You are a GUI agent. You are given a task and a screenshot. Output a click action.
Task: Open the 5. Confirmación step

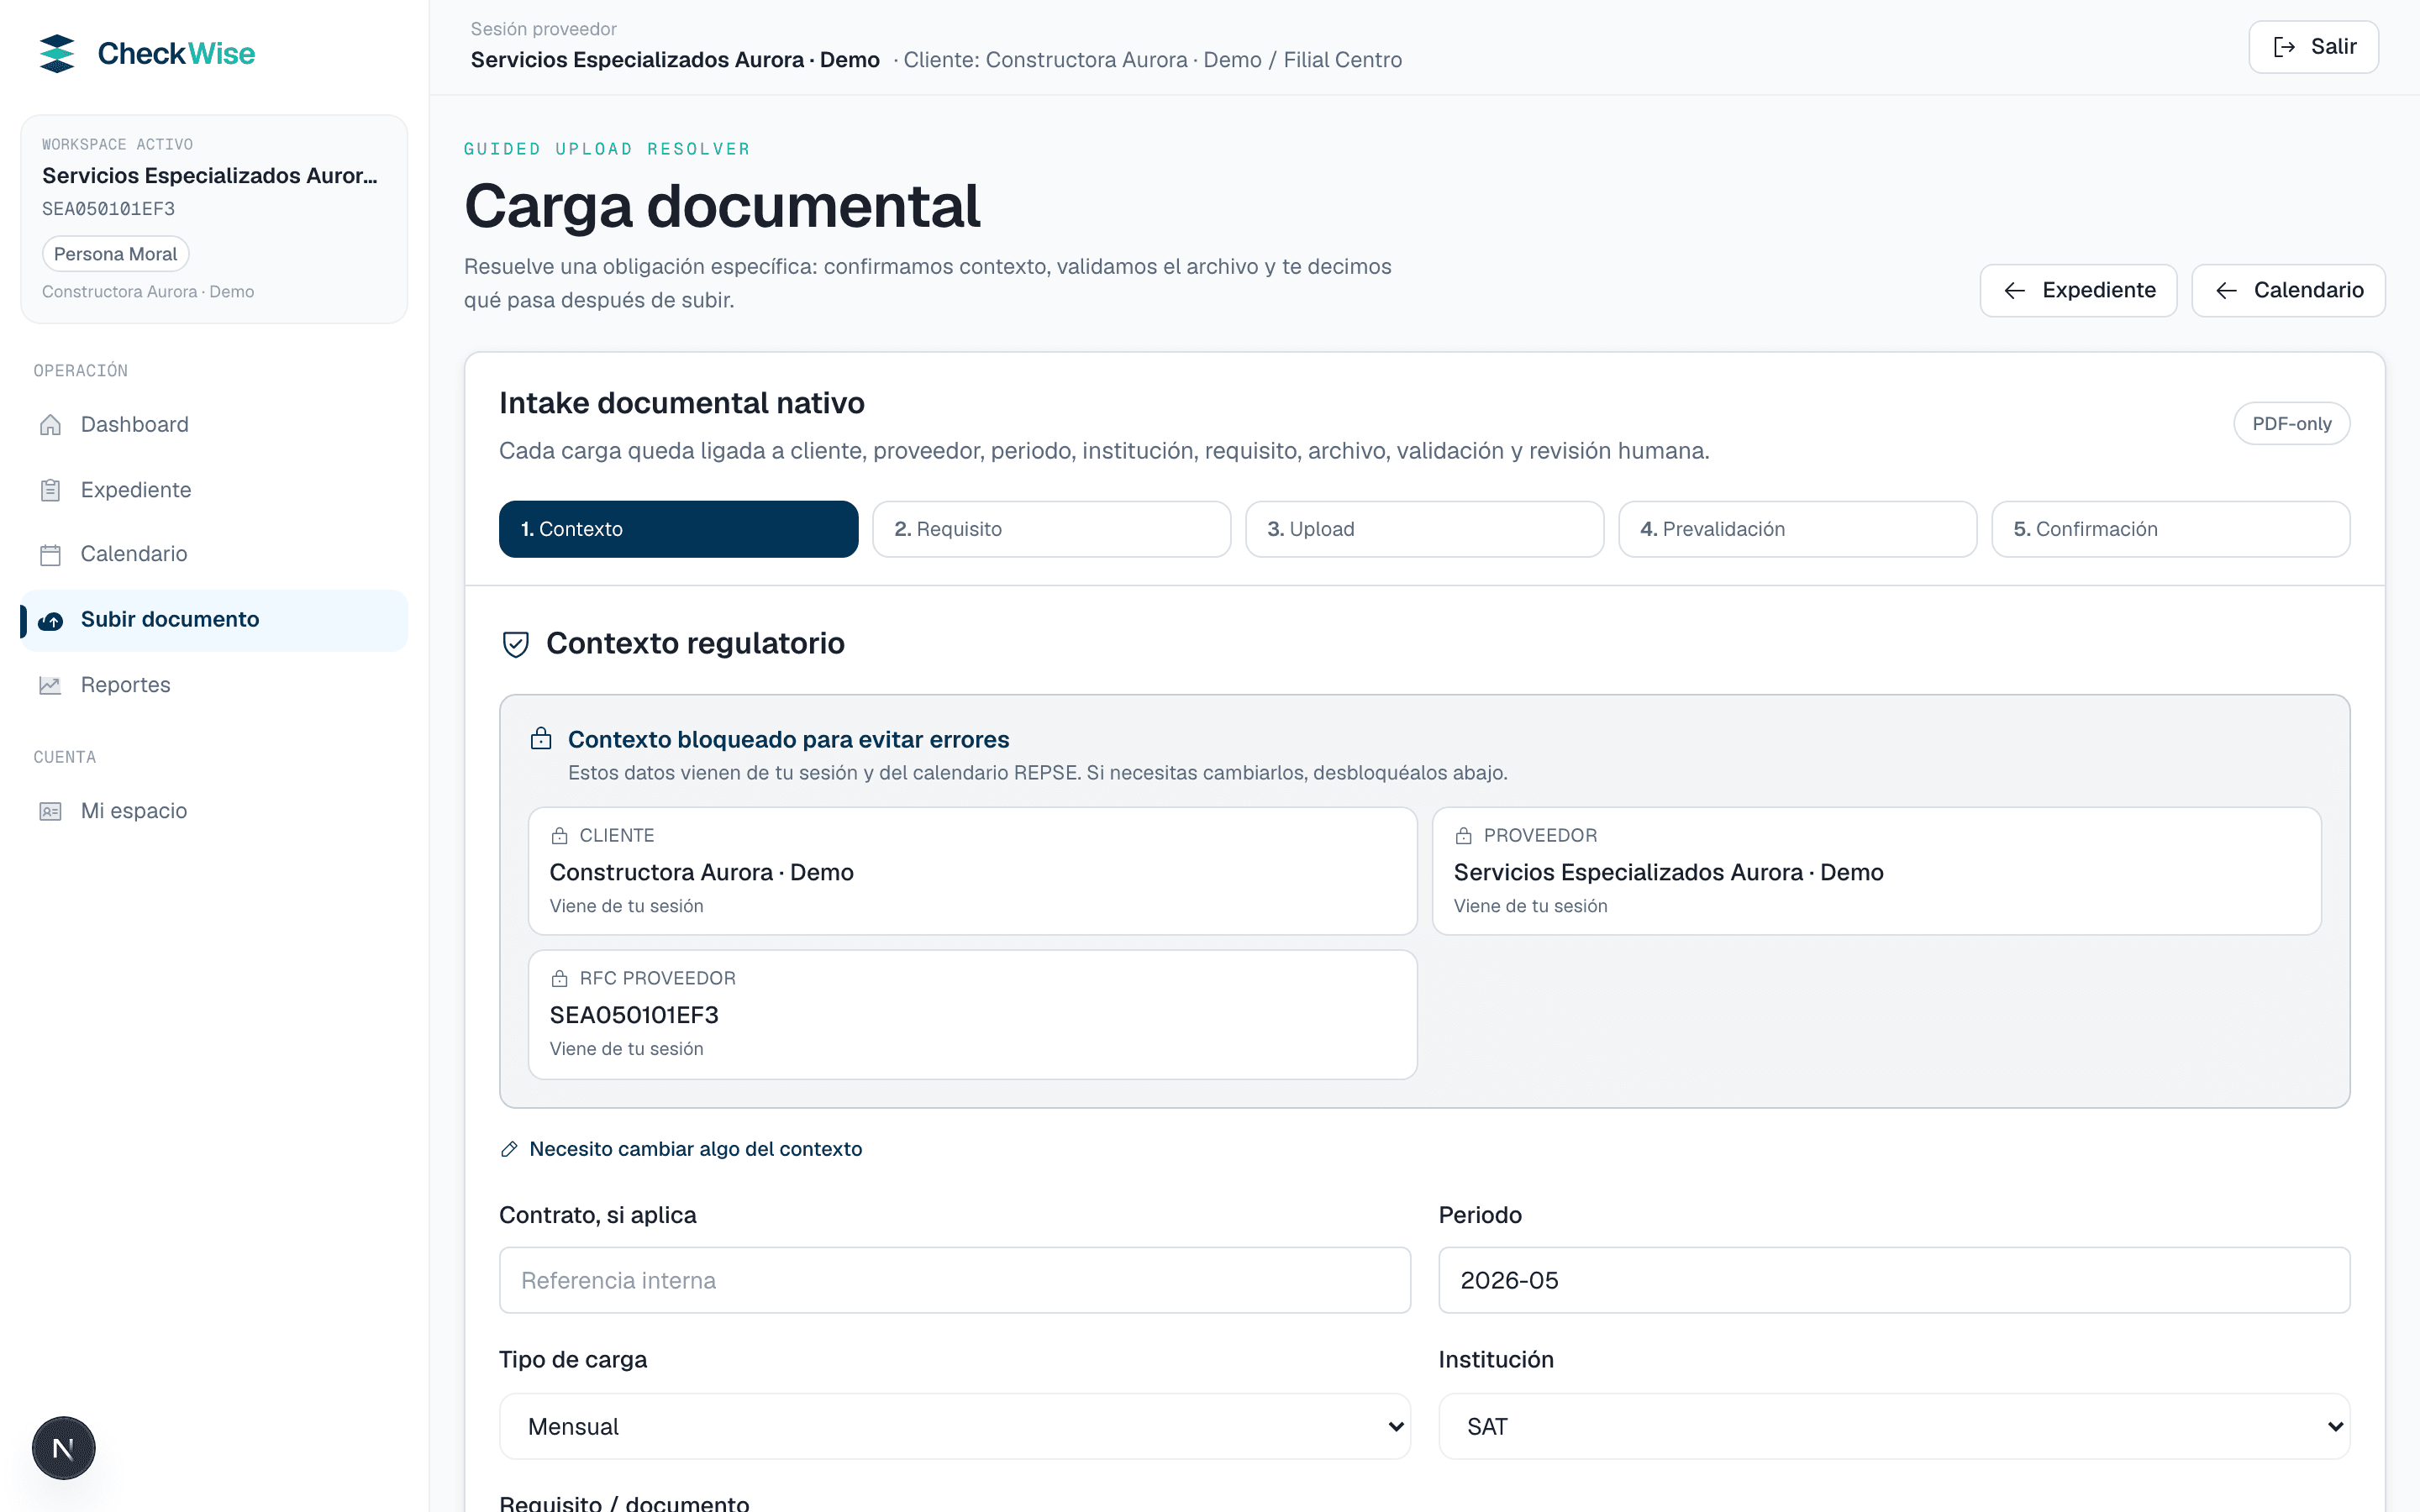click(x=2170, y=529)
